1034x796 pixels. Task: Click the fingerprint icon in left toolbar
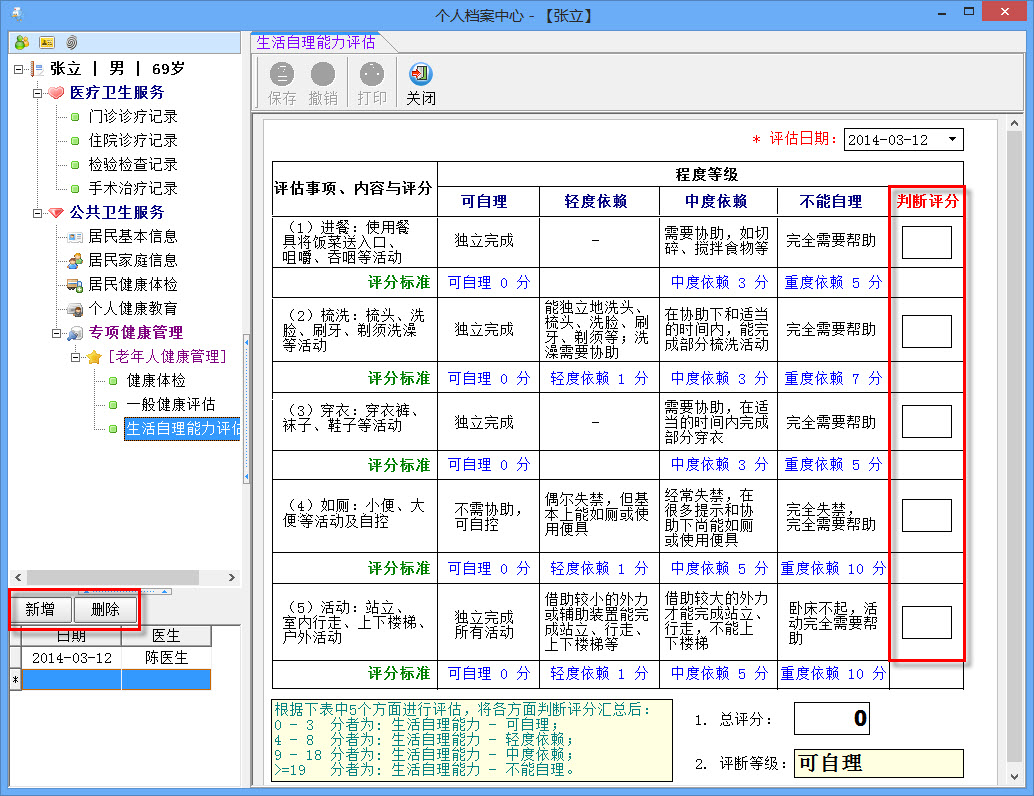(x=71, y=42)
